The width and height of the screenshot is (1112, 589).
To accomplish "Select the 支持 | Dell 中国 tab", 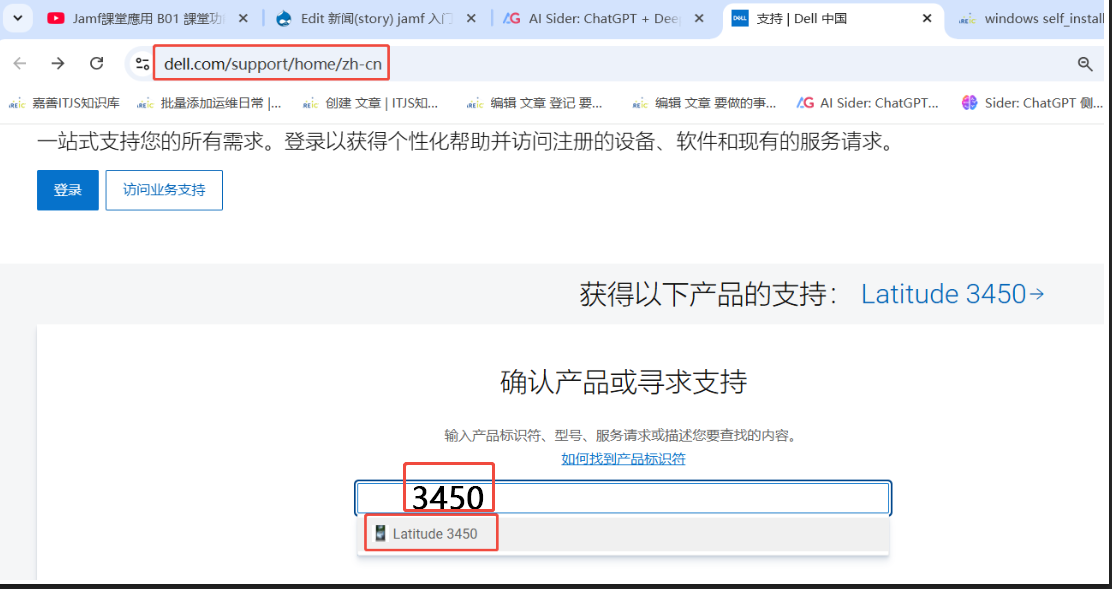I will click(833, 19).
